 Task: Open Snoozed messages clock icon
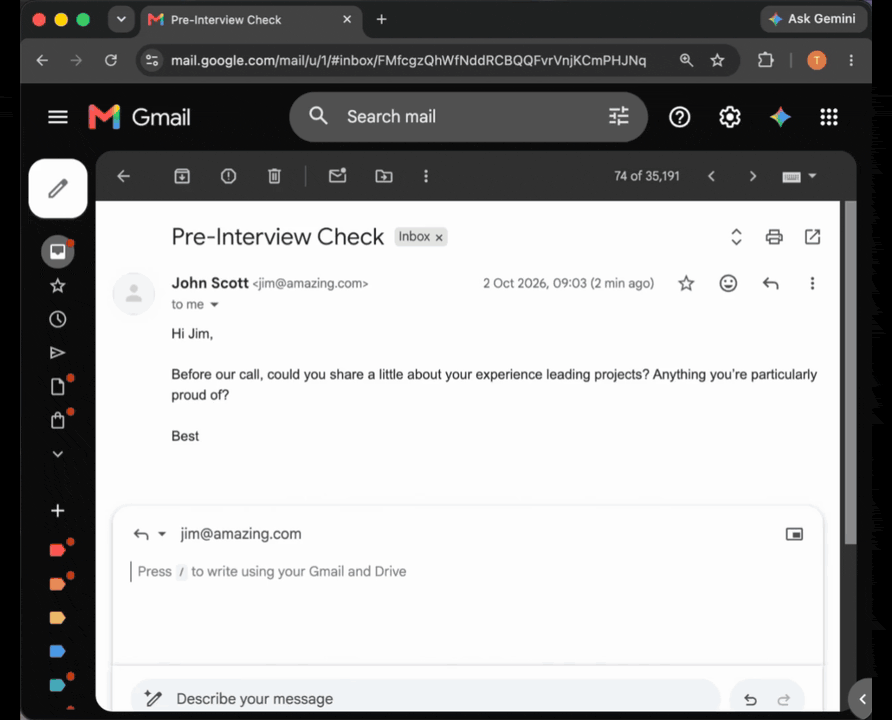tap(57, 319)
